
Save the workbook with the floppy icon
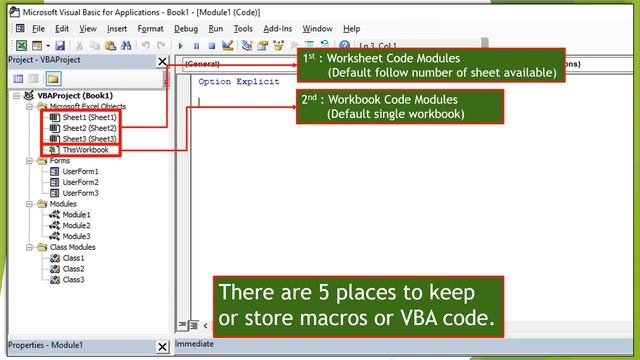[60, 45]
